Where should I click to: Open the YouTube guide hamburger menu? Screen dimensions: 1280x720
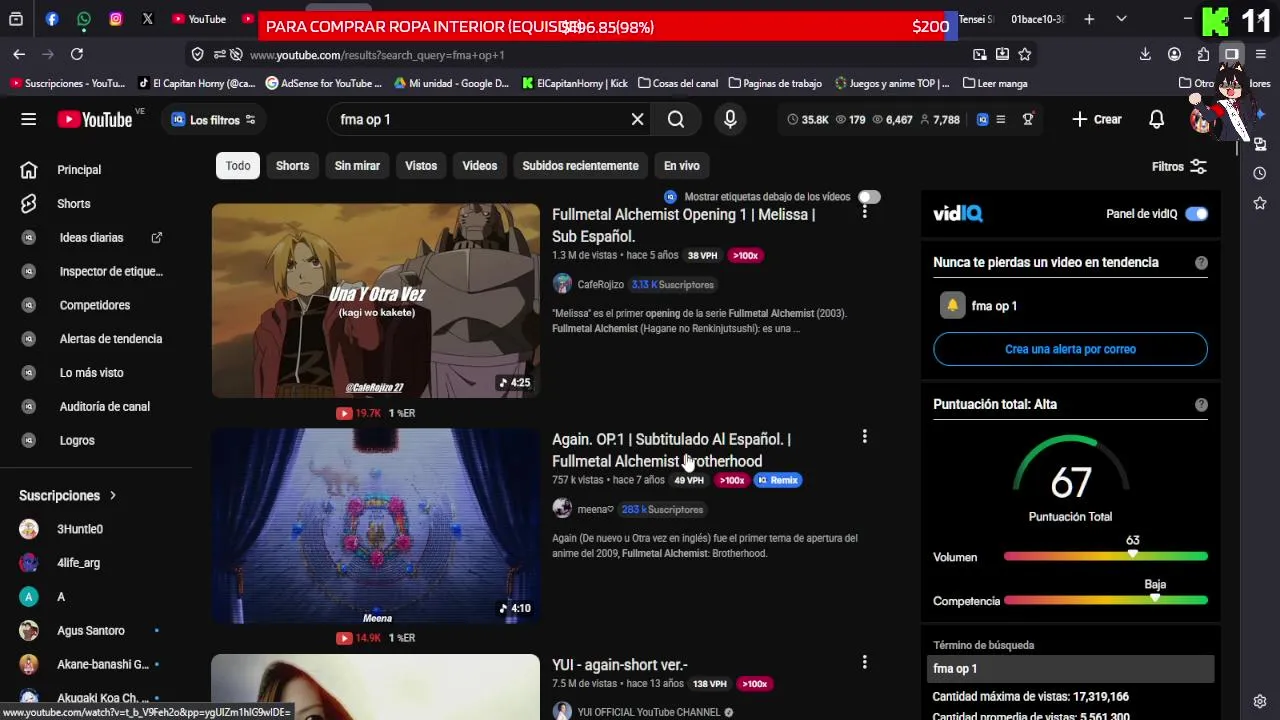tap(28, 119)
